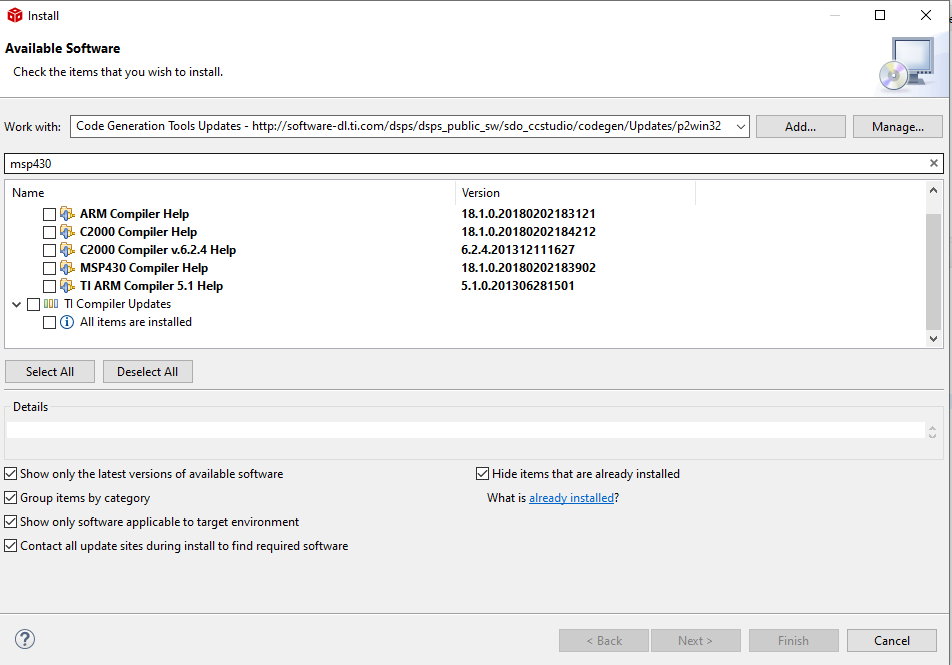The width and height of the screenshot is (952, 665).
Task: Check the MSP430 Compiler Help checkbox
Action: click(x=49, y=268)
